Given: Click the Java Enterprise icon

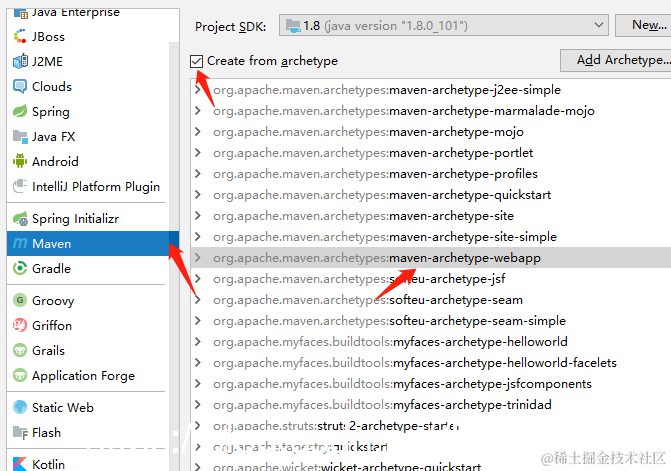Looking at the screenshot, I should coord(21,13).
